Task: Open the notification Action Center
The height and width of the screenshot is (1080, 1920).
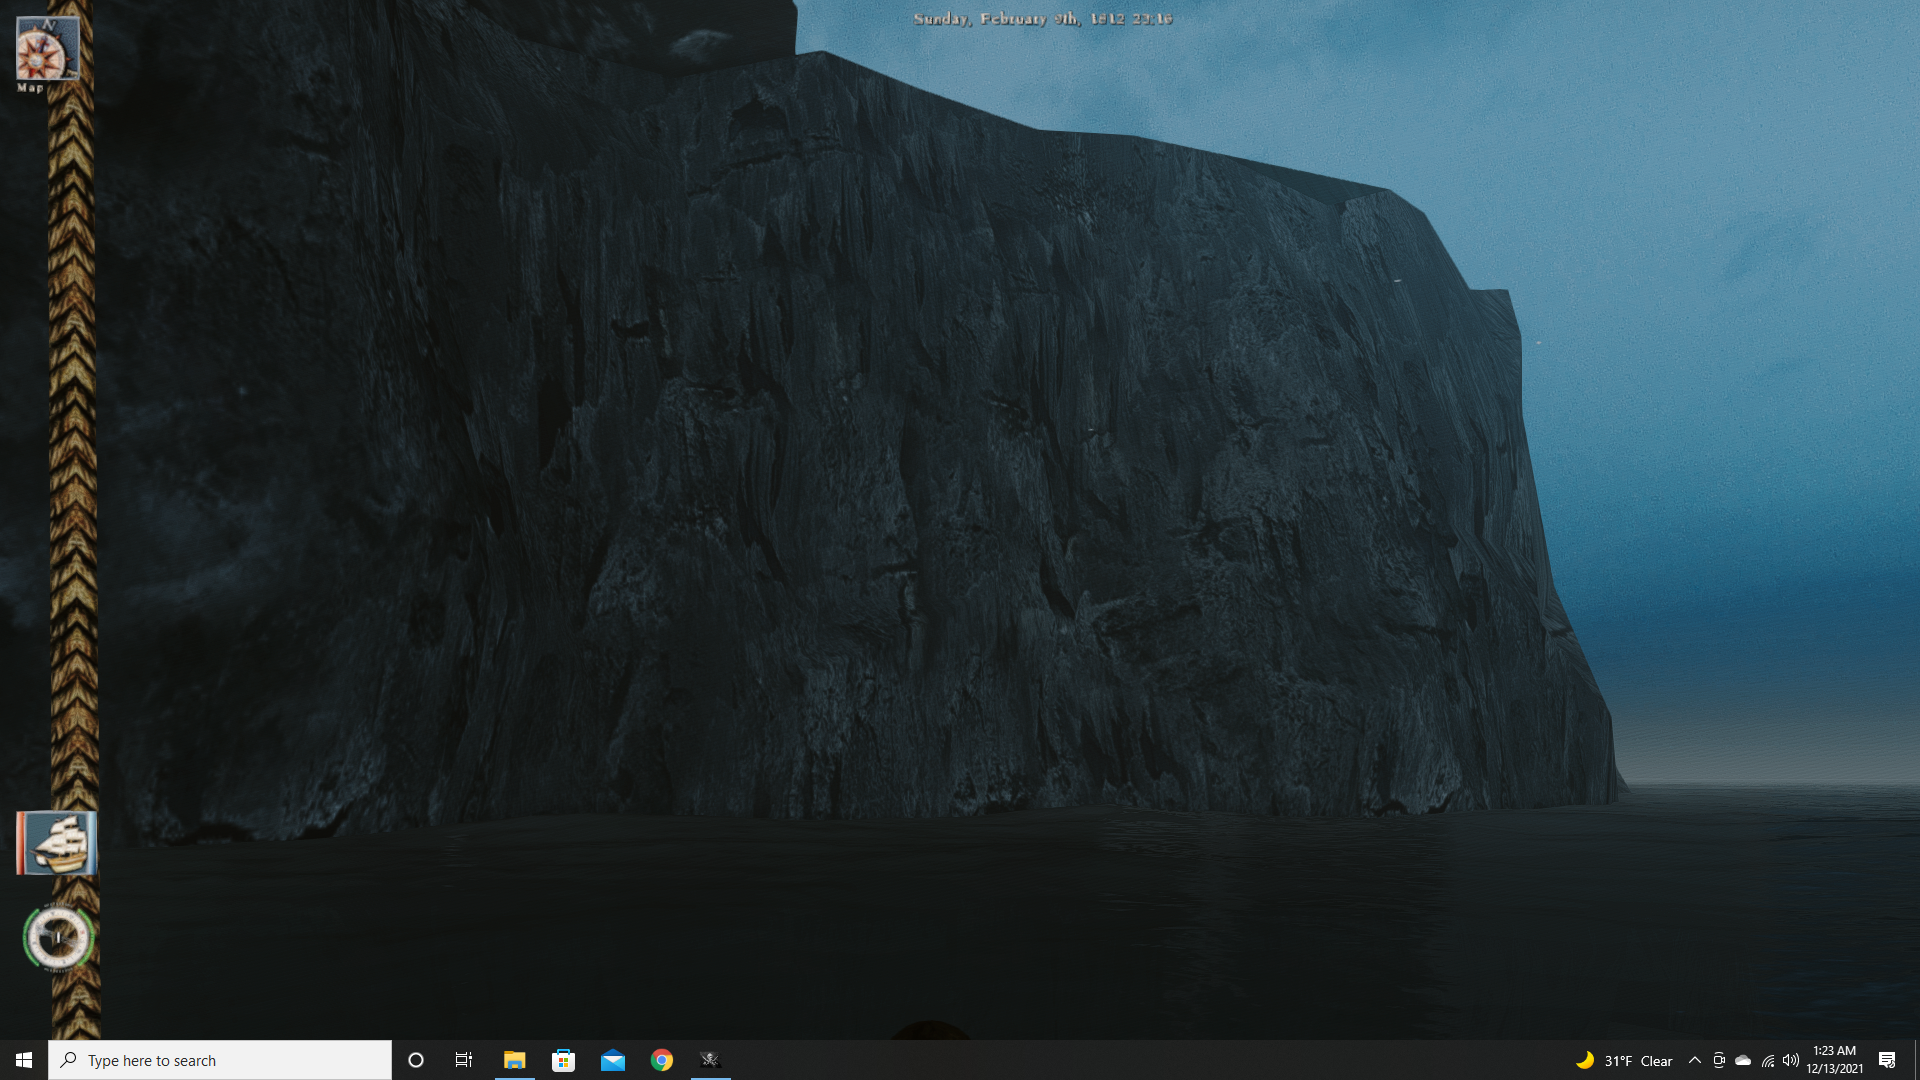Action: pos(1887,1060)
